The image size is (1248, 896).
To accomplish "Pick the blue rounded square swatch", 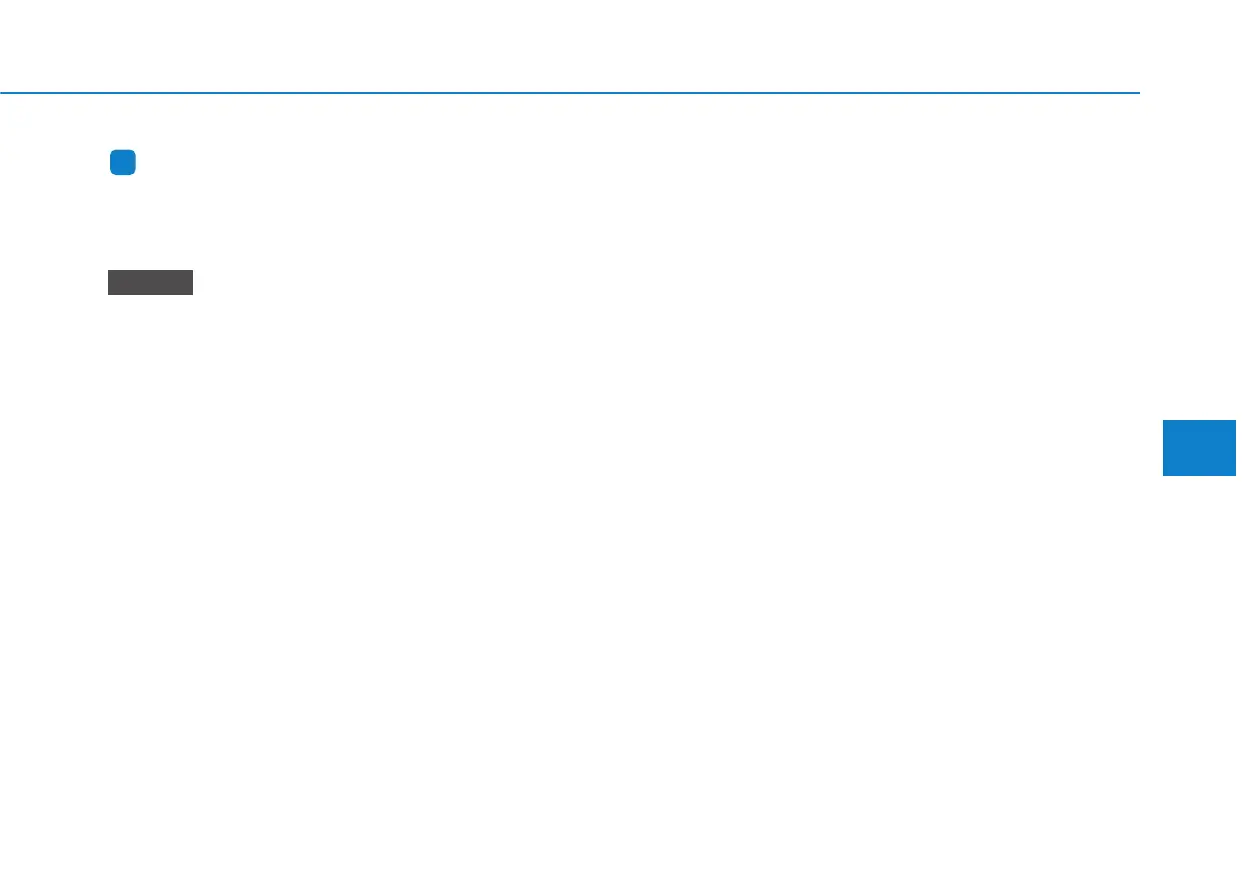I will 123,164.
